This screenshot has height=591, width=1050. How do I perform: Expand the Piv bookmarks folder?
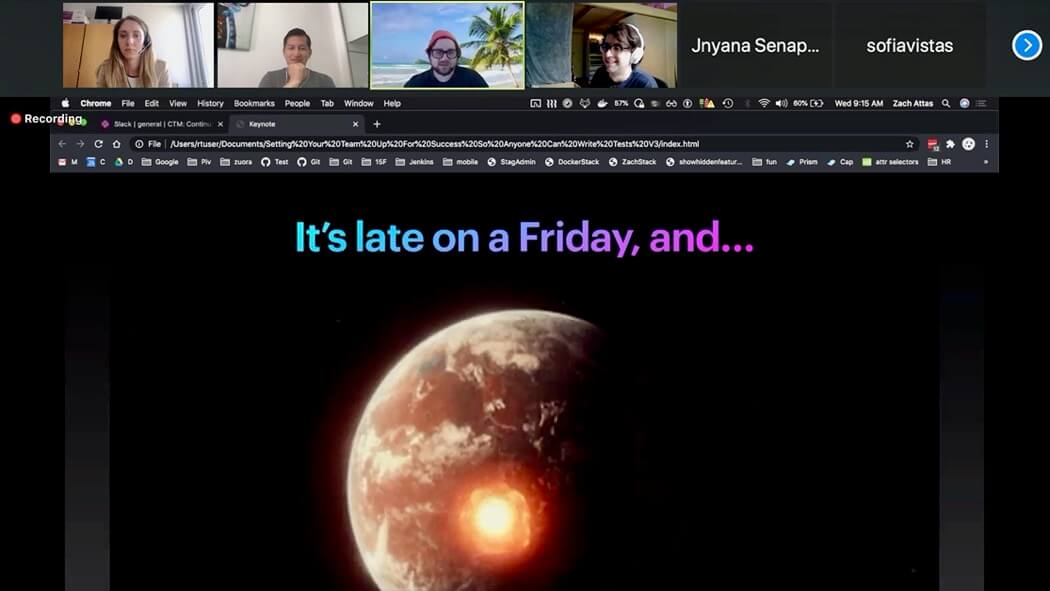tap(199, 162)
